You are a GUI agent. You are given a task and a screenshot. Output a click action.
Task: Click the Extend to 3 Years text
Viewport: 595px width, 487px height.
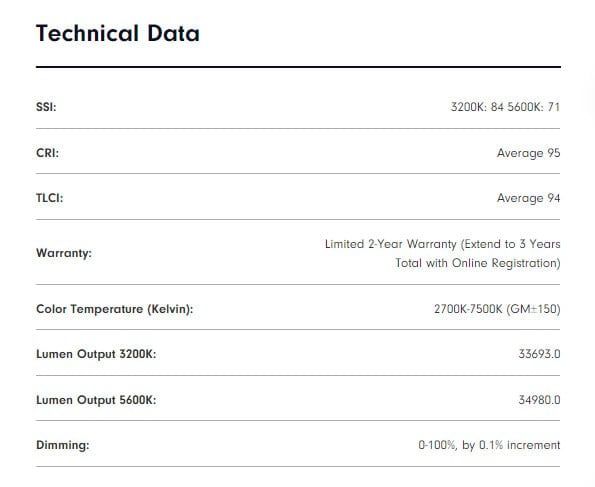coord(510,244)
